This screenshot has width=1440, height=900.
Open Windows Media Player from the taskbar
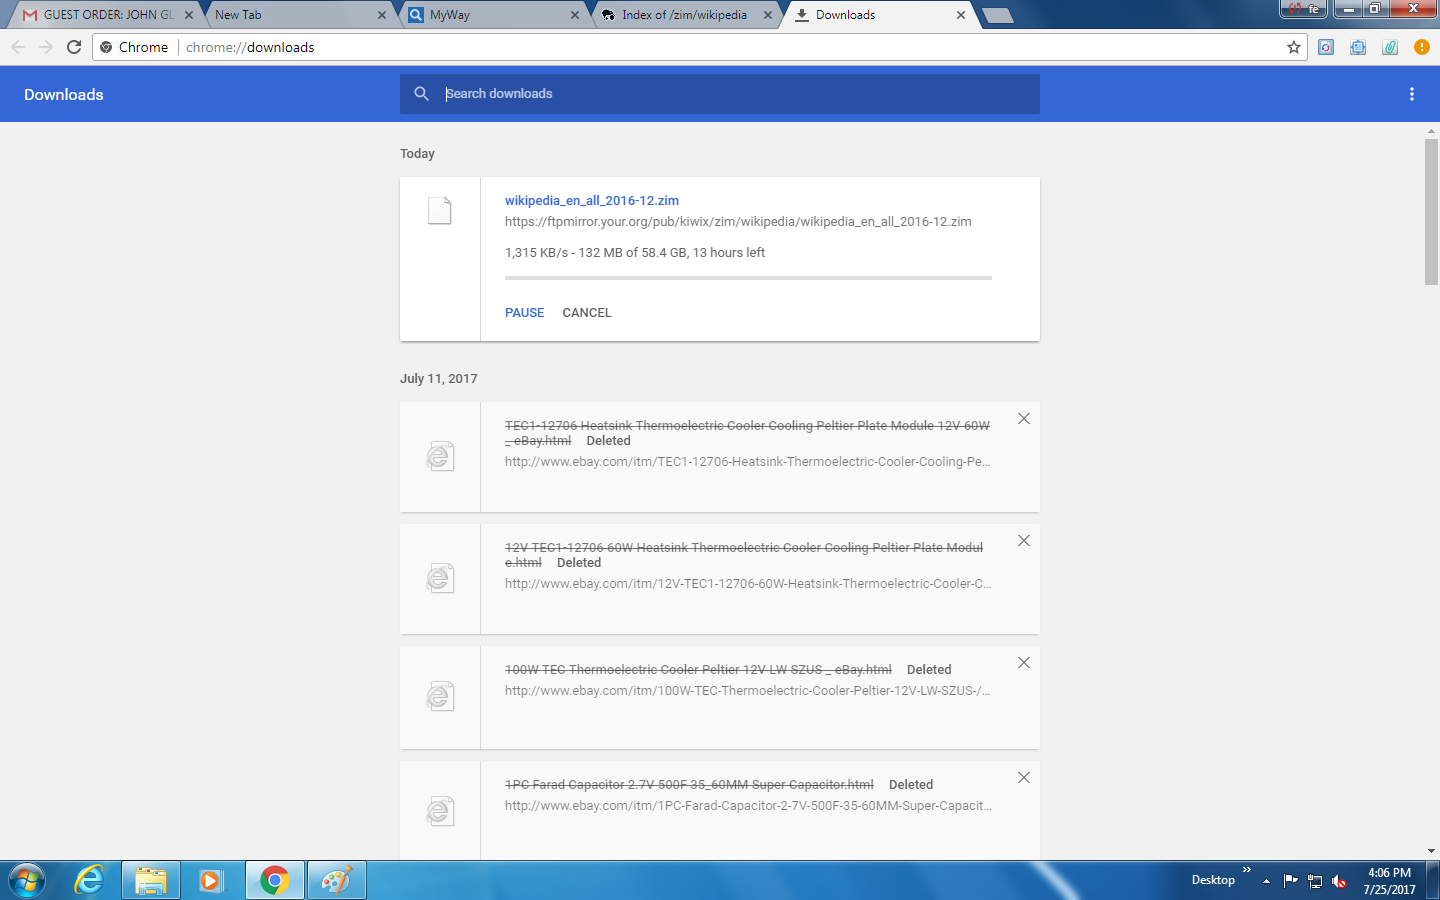tap(211, 880)
